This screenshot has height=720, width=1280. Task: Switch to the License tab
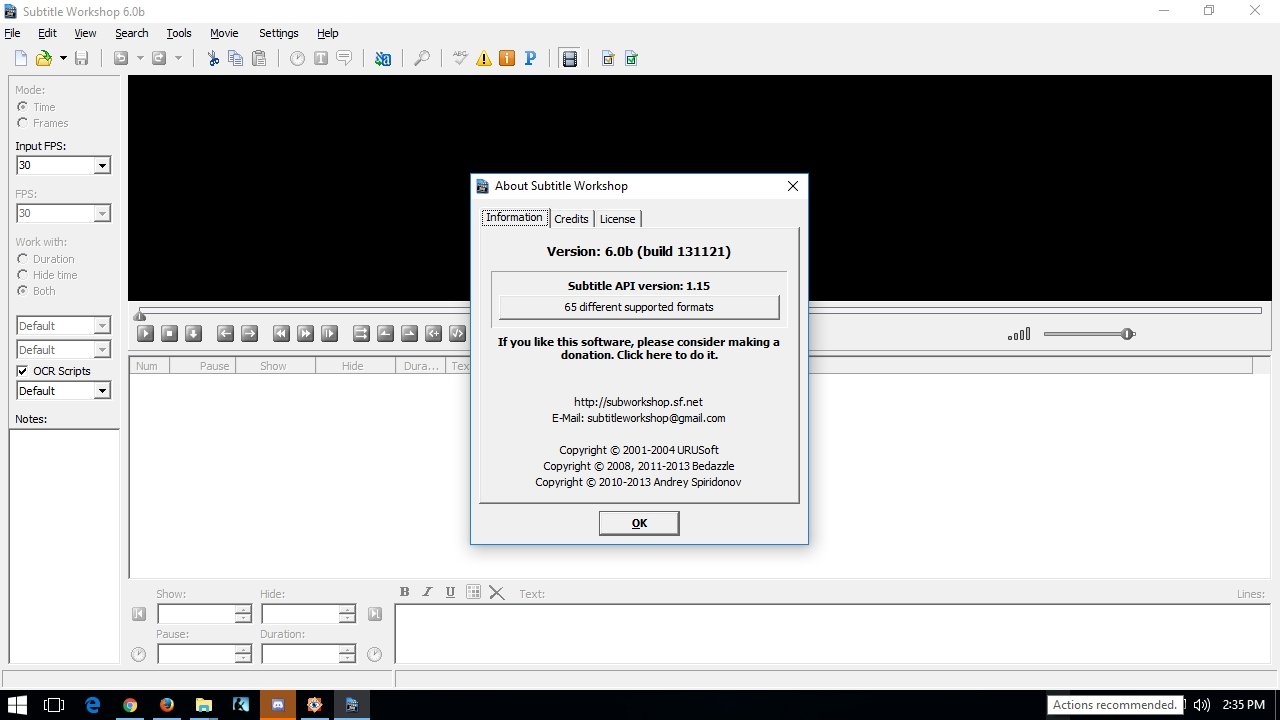617,219
